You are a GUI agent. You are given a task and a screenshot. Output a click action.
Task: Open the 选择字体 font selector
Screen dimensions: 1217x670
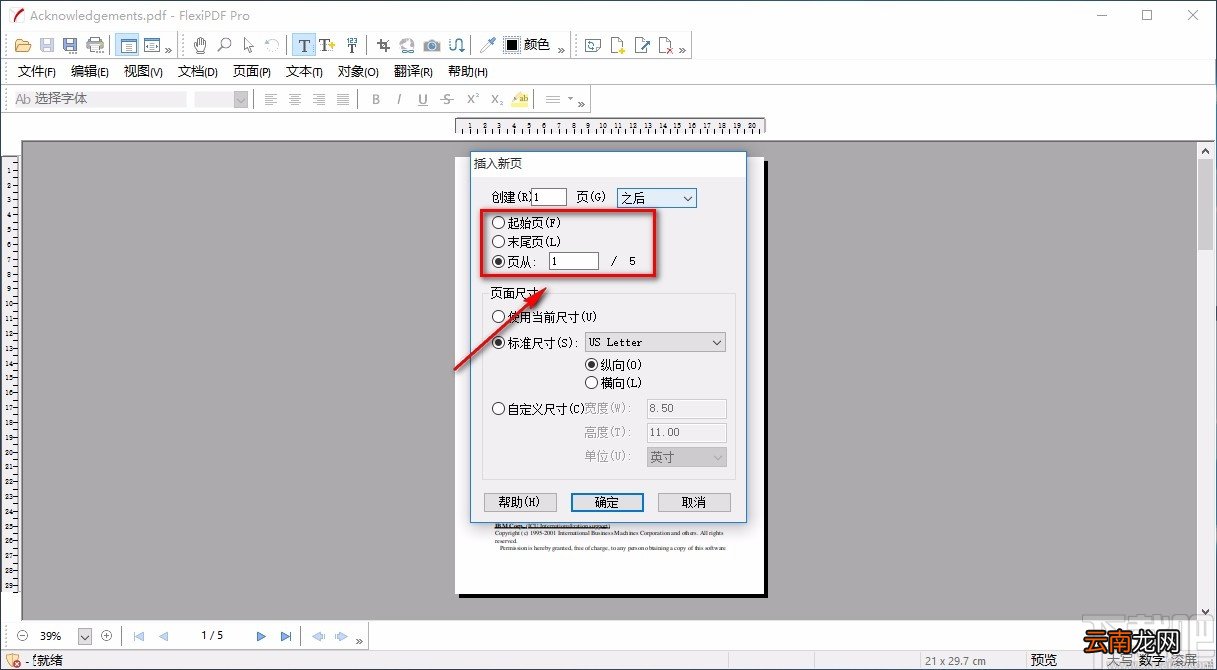100,99
